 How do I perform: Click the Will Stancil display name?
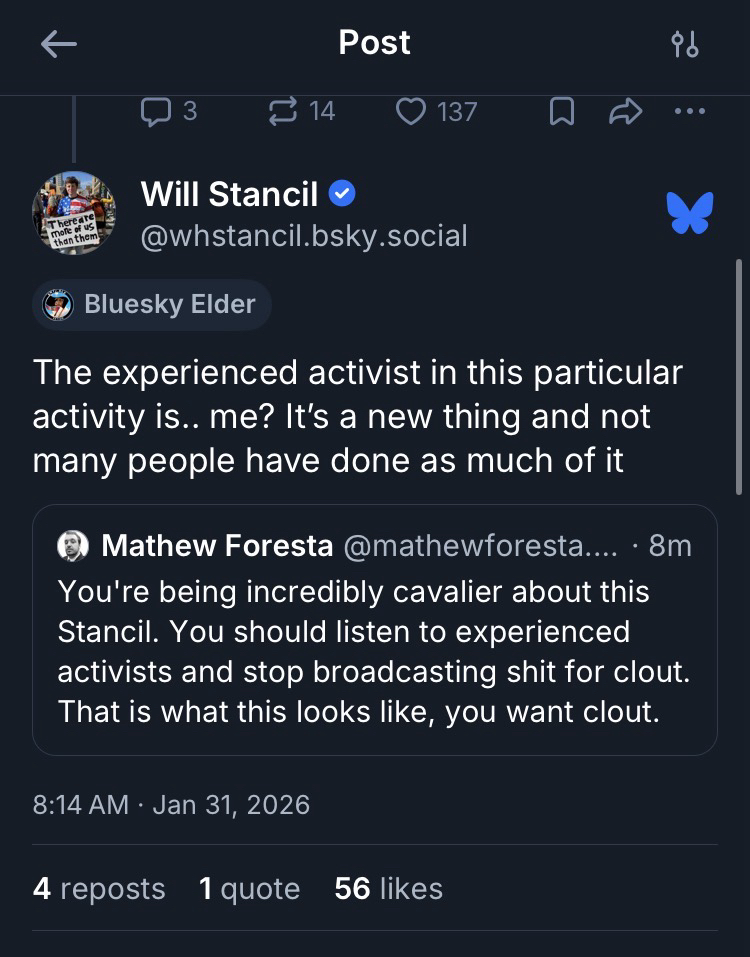(x=229, y=194)
